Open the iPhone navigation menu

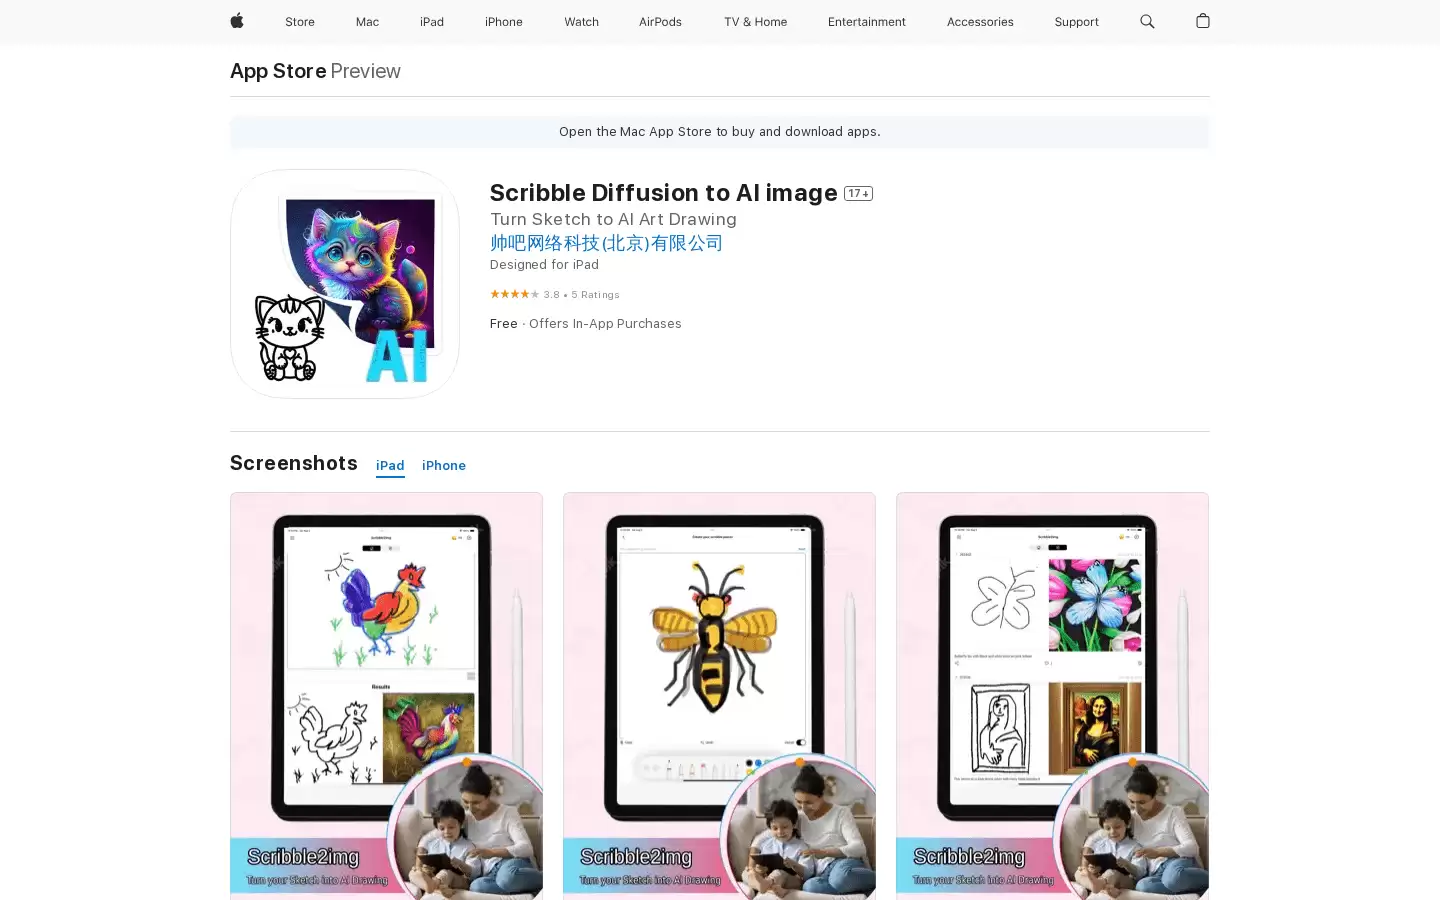point(504,22)
